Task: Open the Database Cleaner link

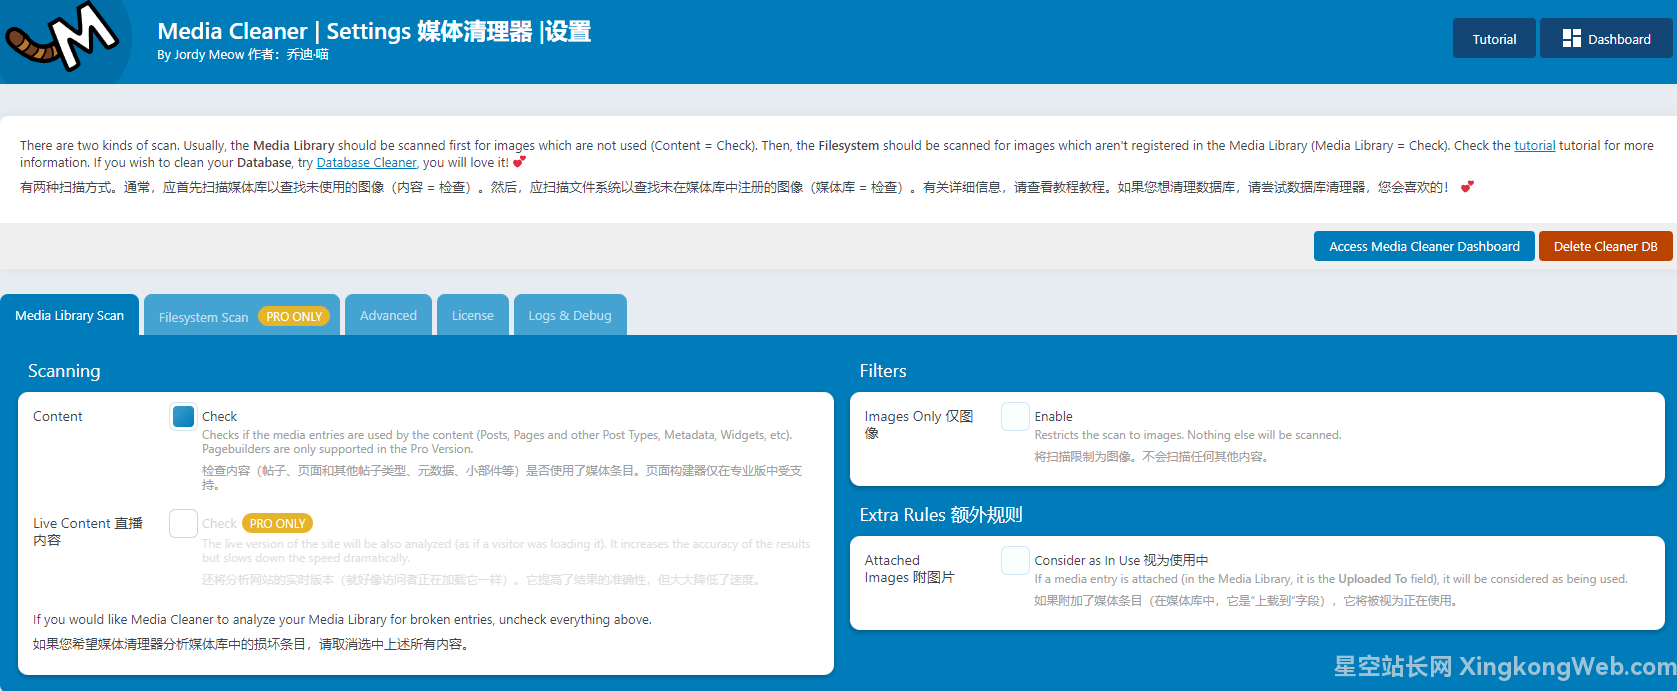Action: [x=366, y=162]
